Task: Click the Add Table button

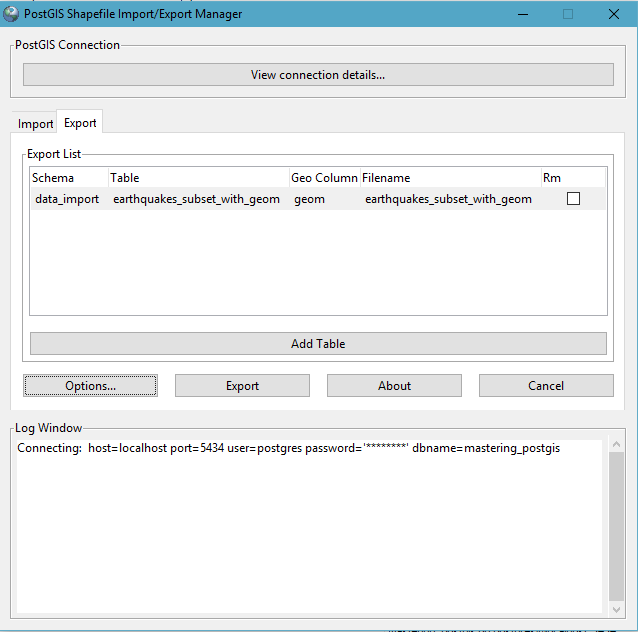Action: tap(318, 343)
